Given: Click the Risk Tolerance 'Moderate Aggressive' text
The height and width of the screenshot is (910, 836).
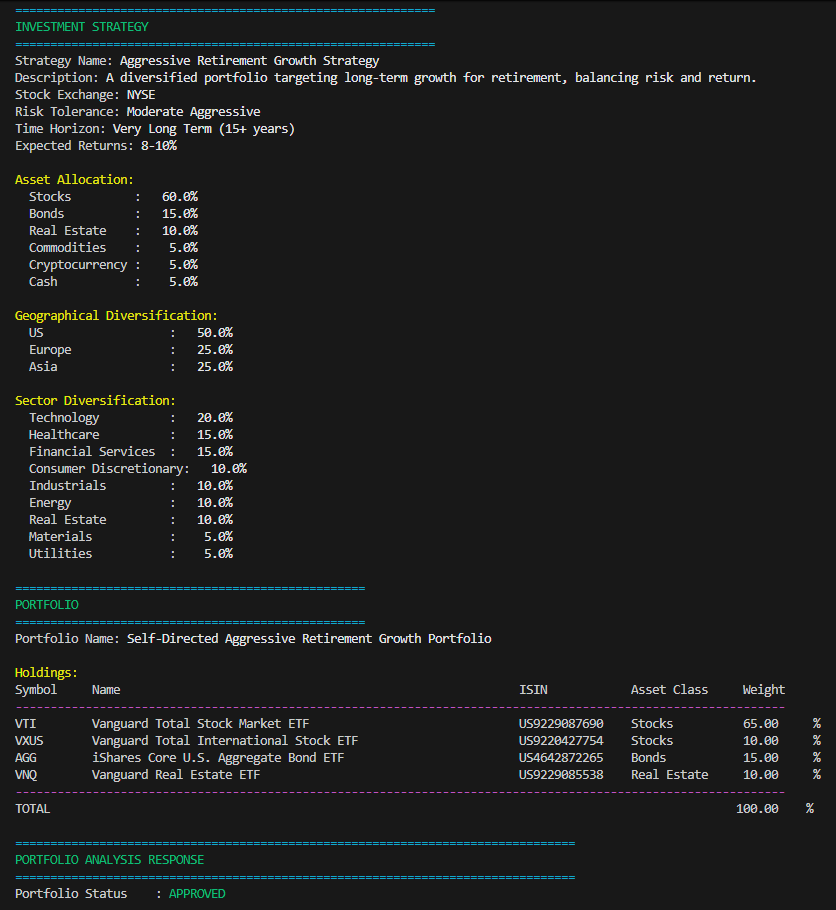Looking at the screenshot, I should point(193,112).
